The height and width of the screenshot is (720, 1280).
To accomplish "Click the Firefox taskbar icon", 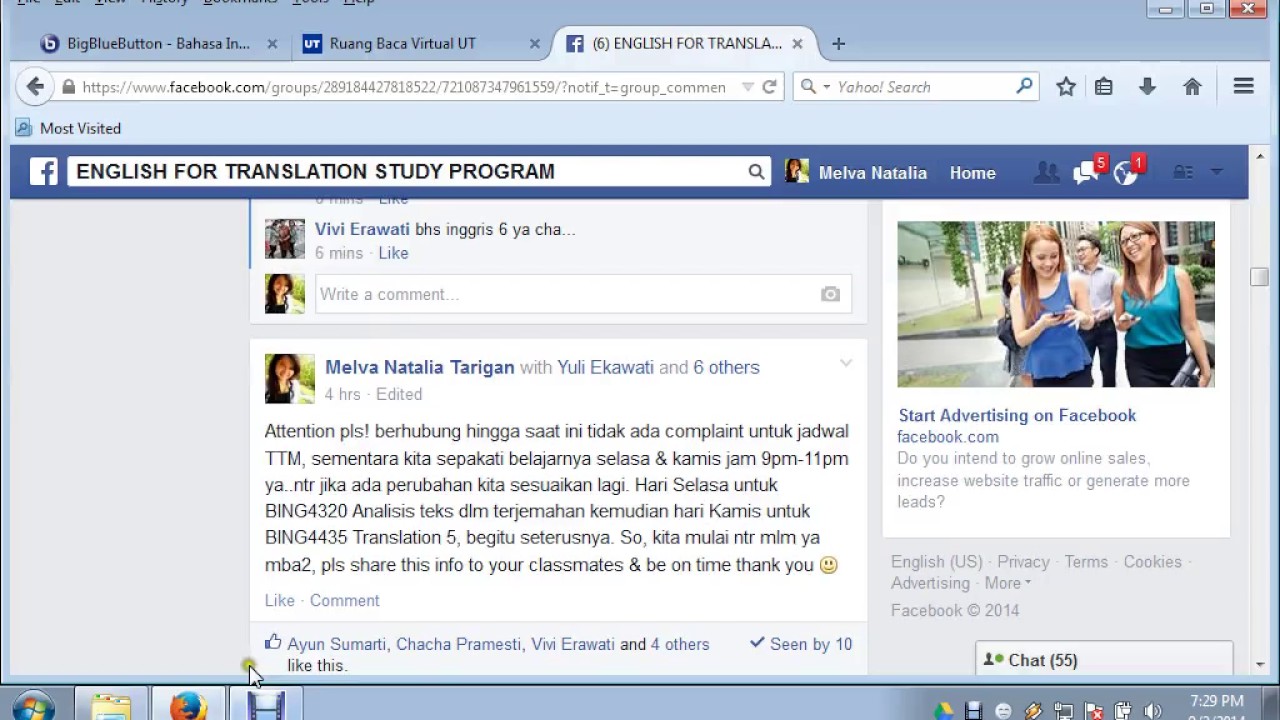I will pyautogui.click(x=187, y=706).
